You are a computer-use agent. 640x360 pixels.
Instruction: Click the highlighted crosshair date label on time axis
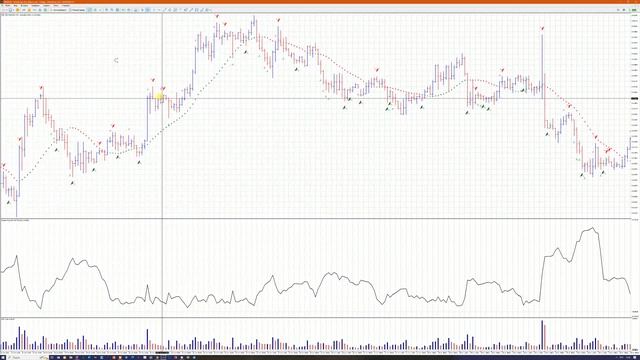click(x=162, y=353)
